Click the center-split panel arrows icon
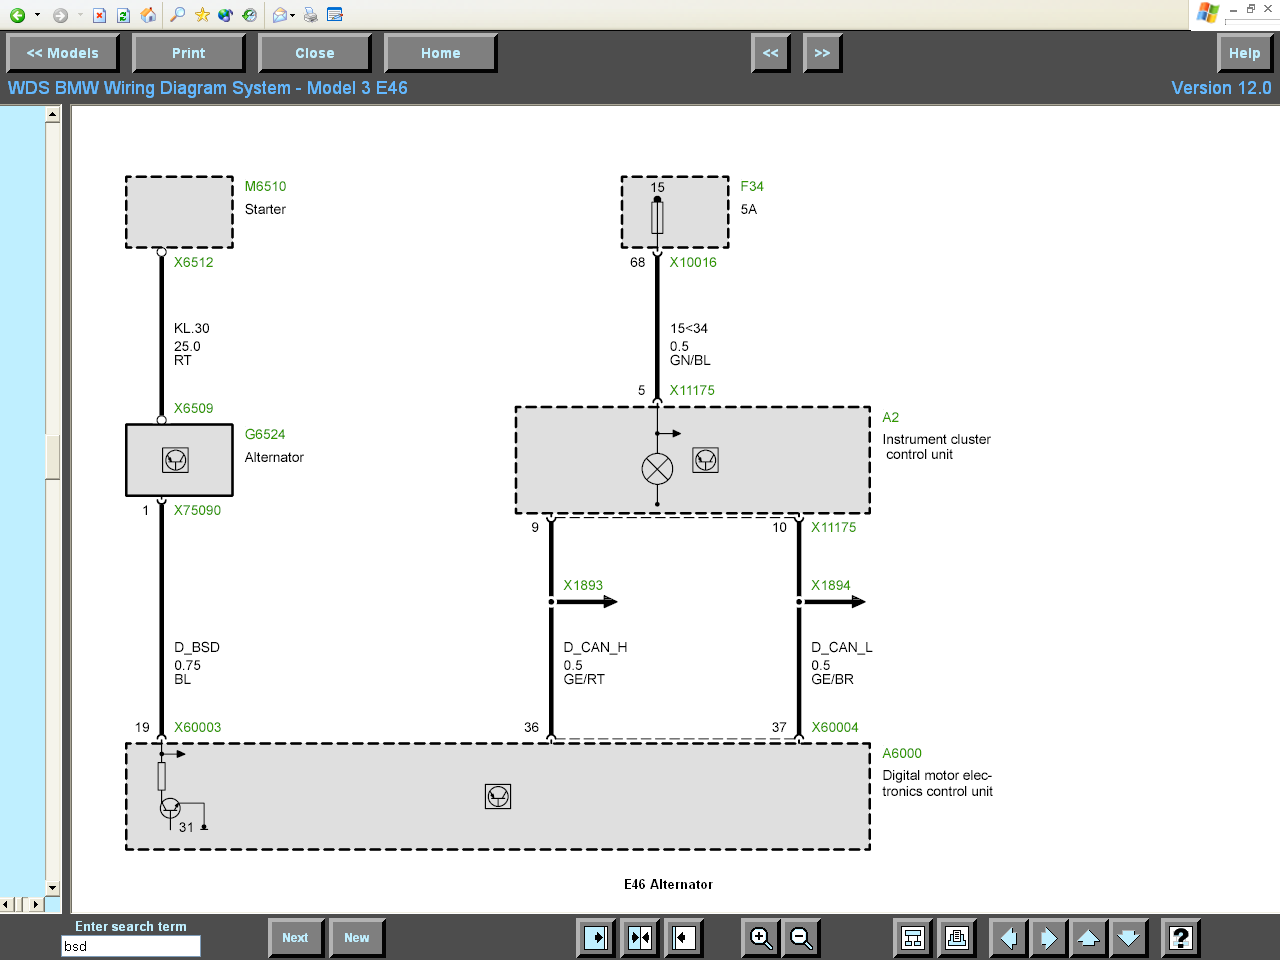 coord(640,938)
